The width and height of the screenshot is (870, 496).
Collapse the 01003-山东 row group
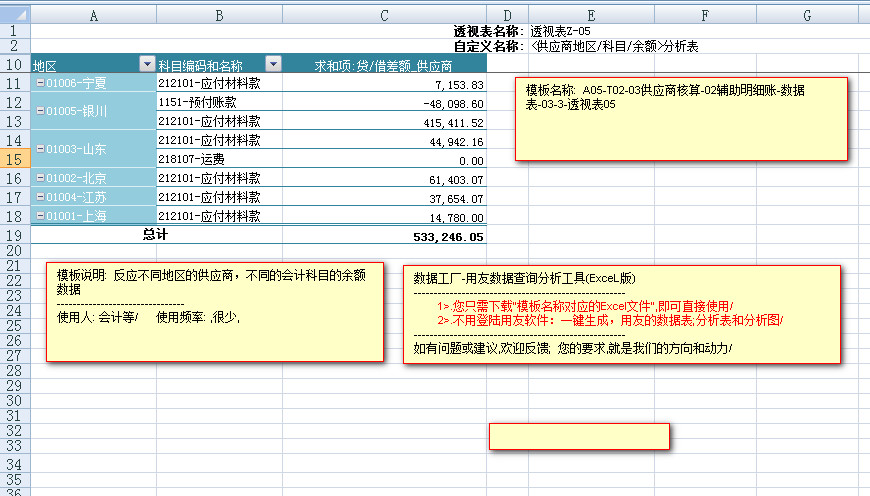pyautogui.click(x=40, y=149)
